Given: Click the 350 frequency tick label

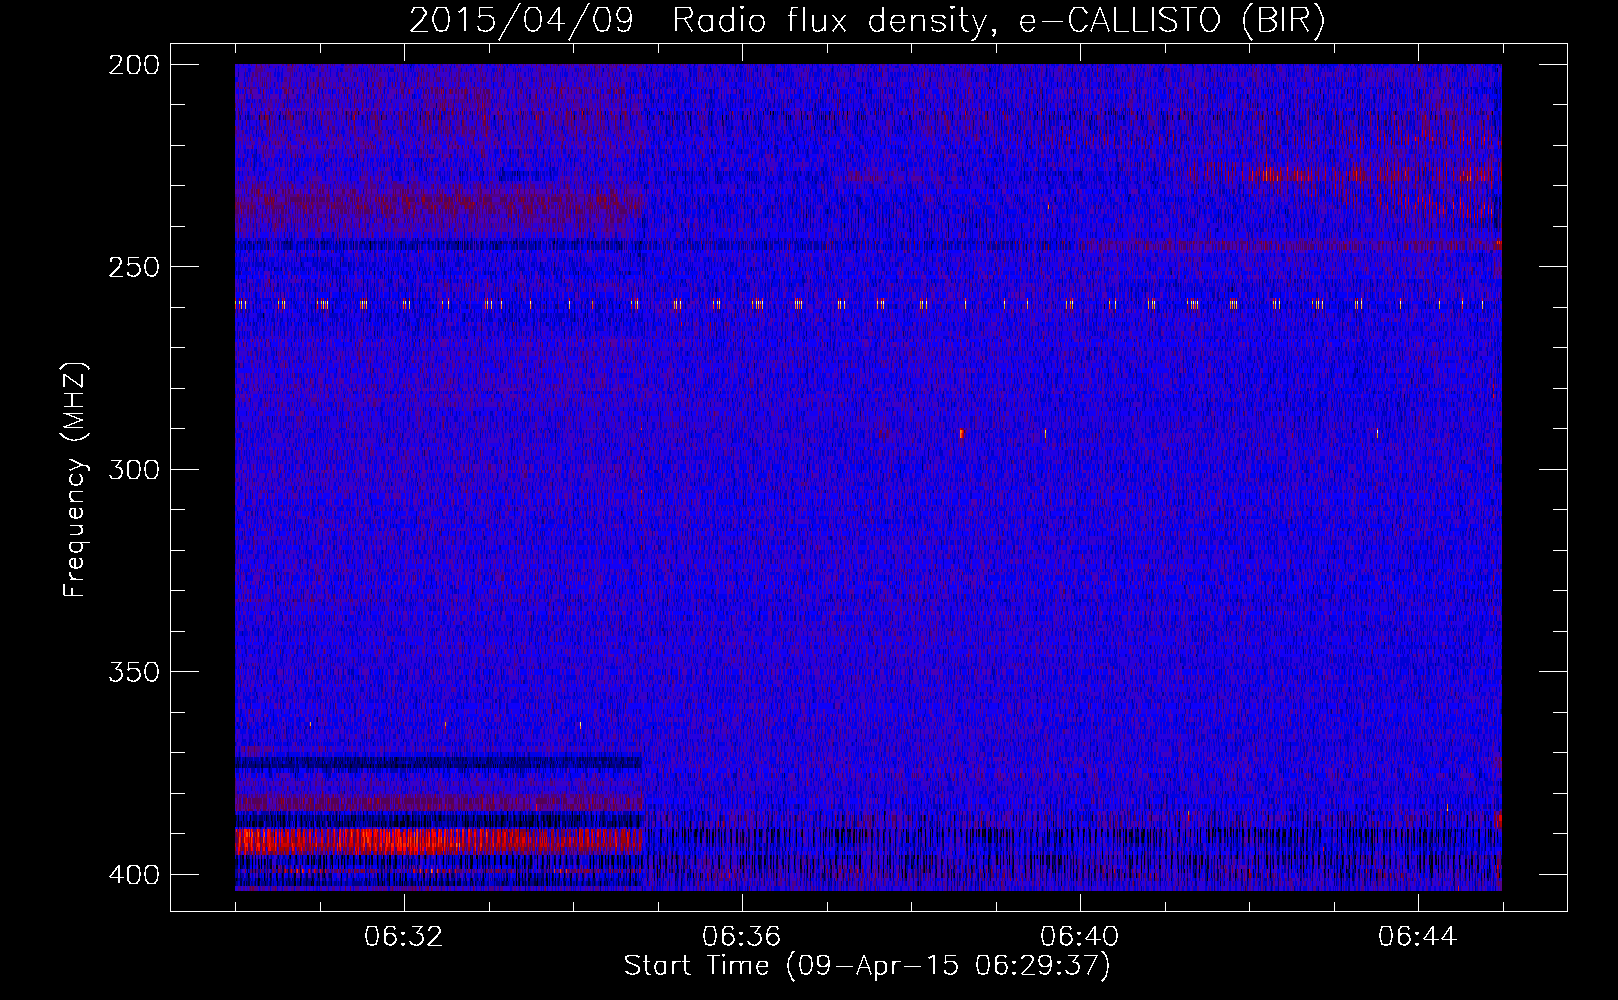Looking at the screenshot, I should [133, 672].
